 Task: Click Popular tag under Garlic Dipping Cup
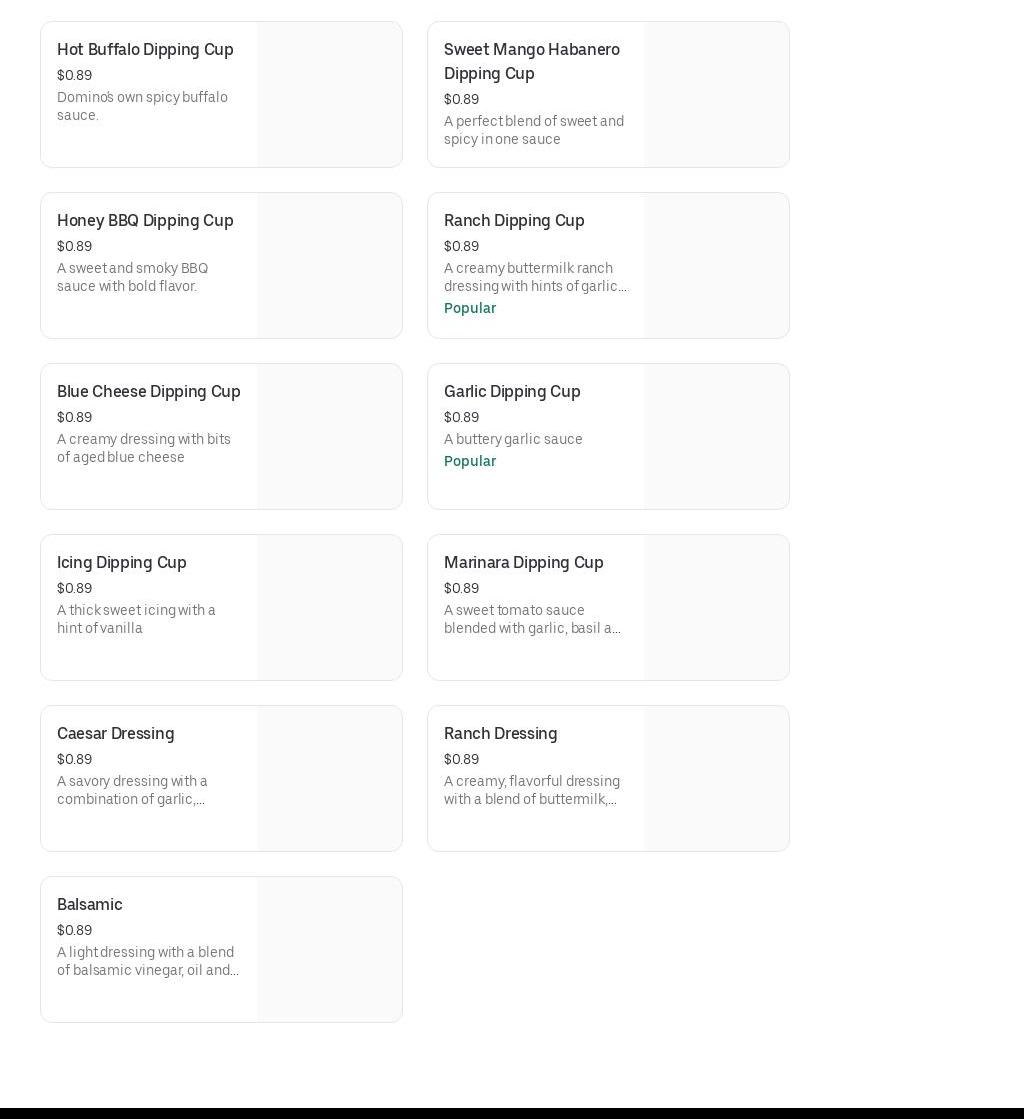tap(470, 461)
